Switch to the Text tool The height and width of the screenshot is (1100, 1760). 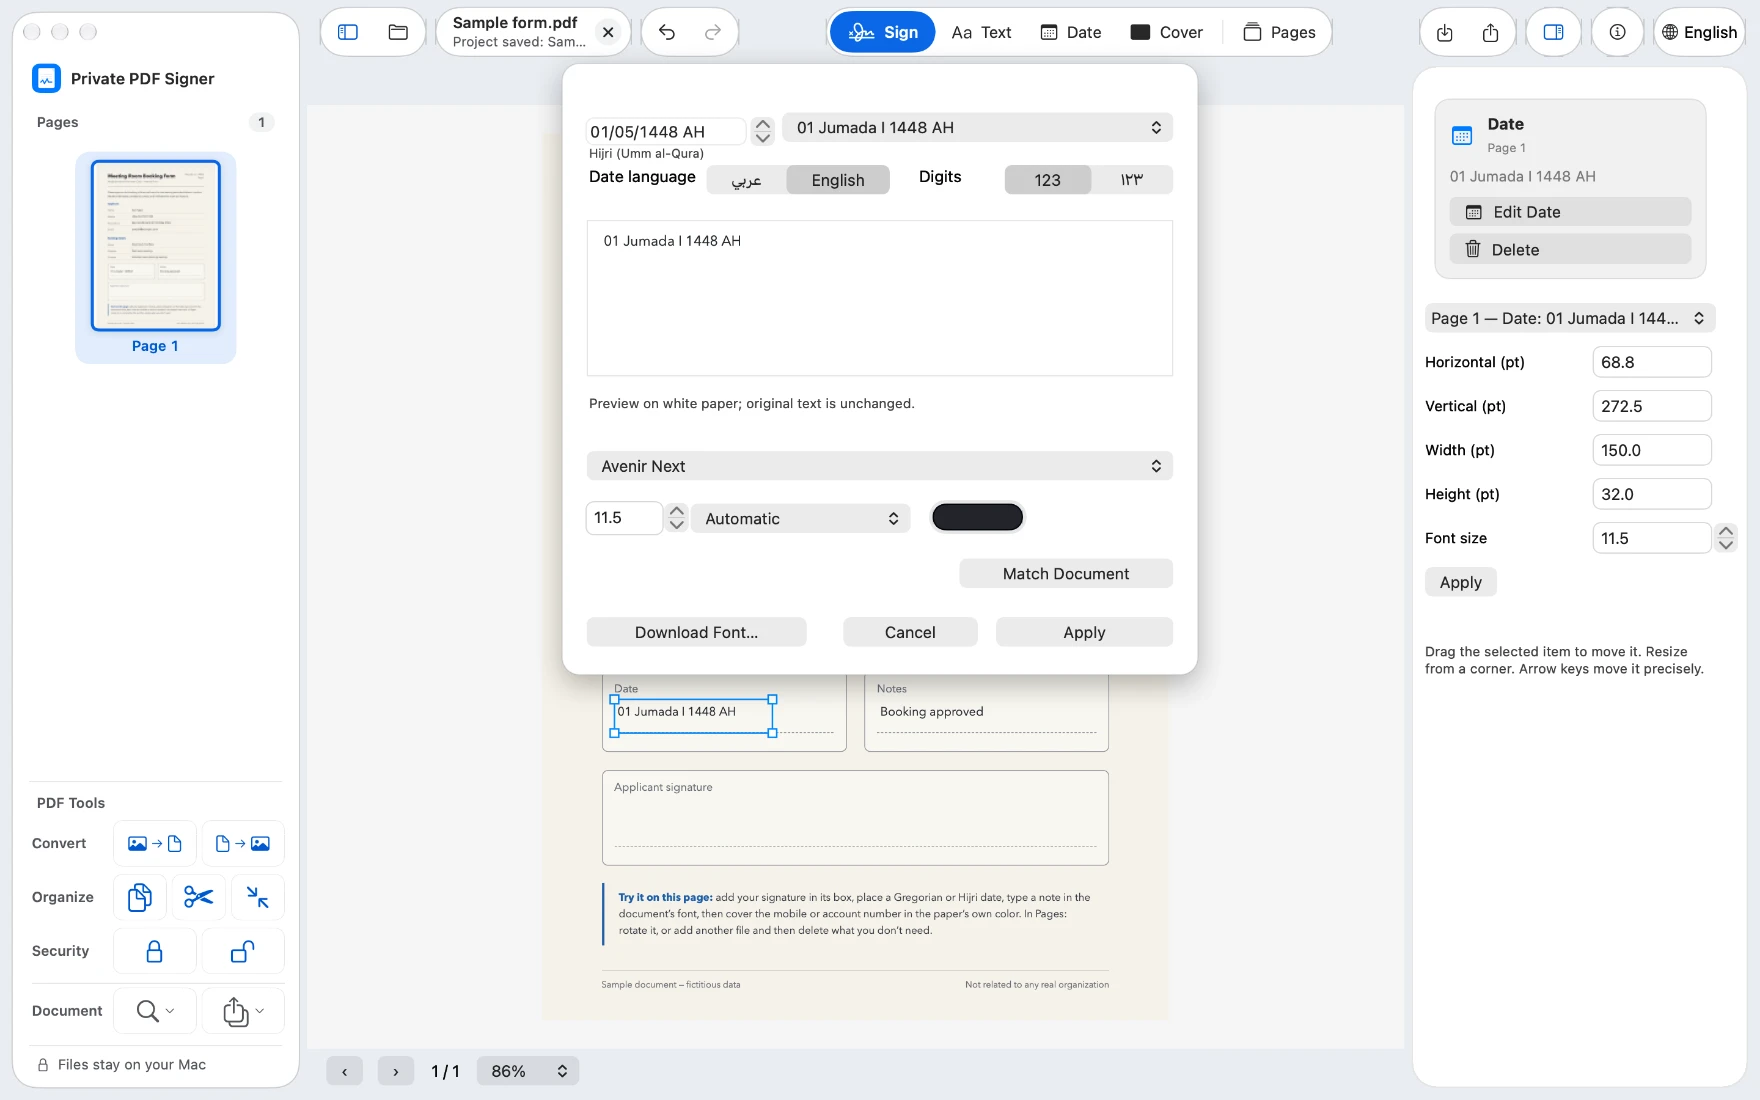tap(981, 32)
